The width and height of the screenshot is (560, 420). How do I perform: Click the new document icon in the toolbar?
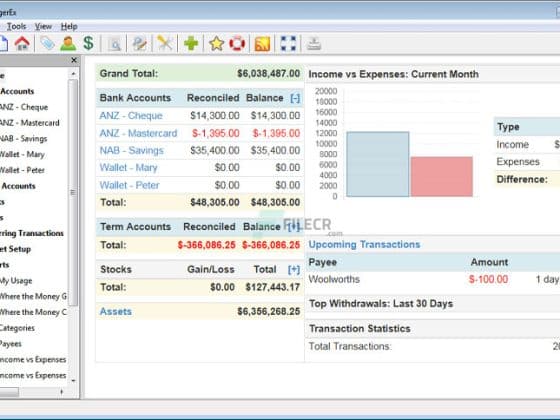pos(3,44)
